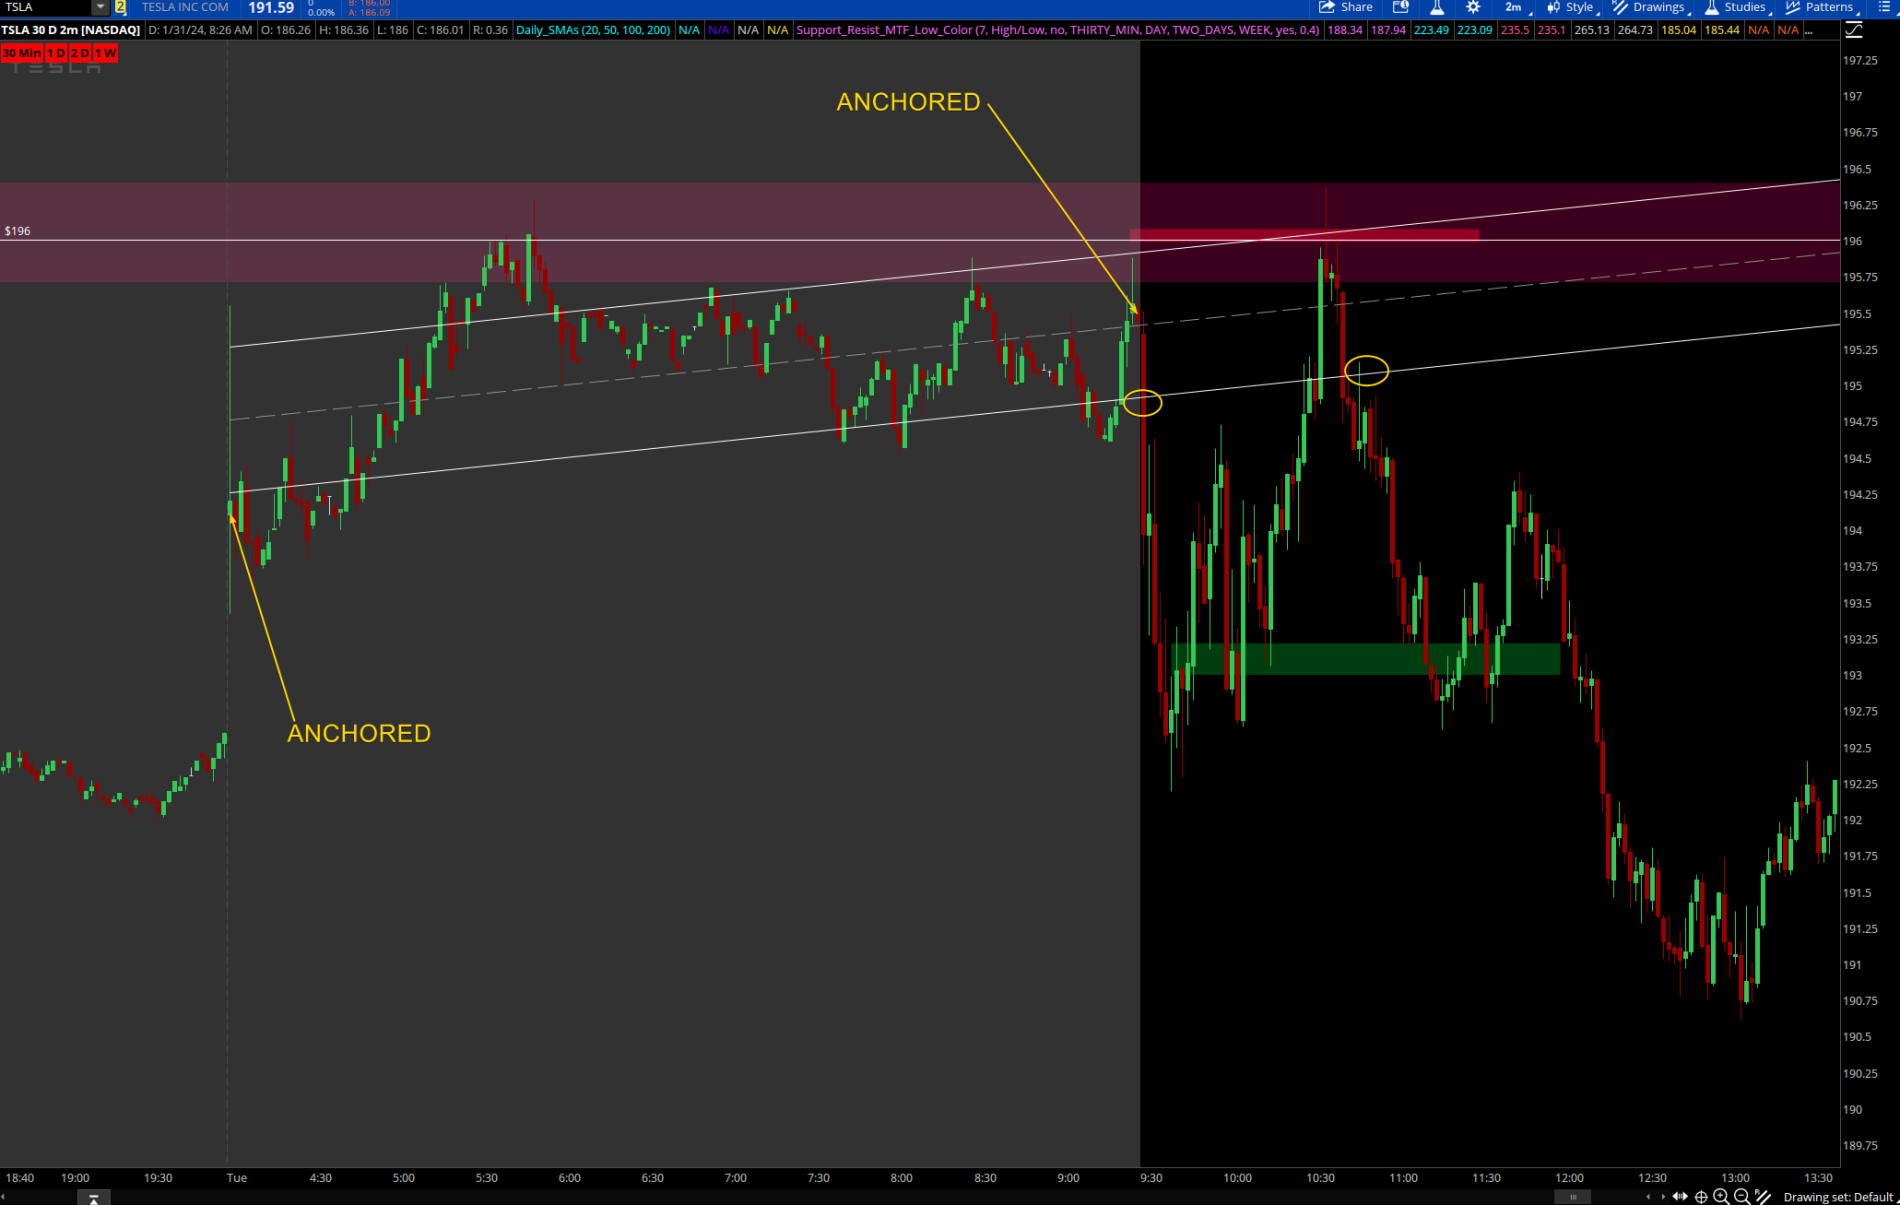This screenshot has height=1205, width=1900.
Task: Click the expand horizontal arrows icon
Action: coord(1680,1196)
